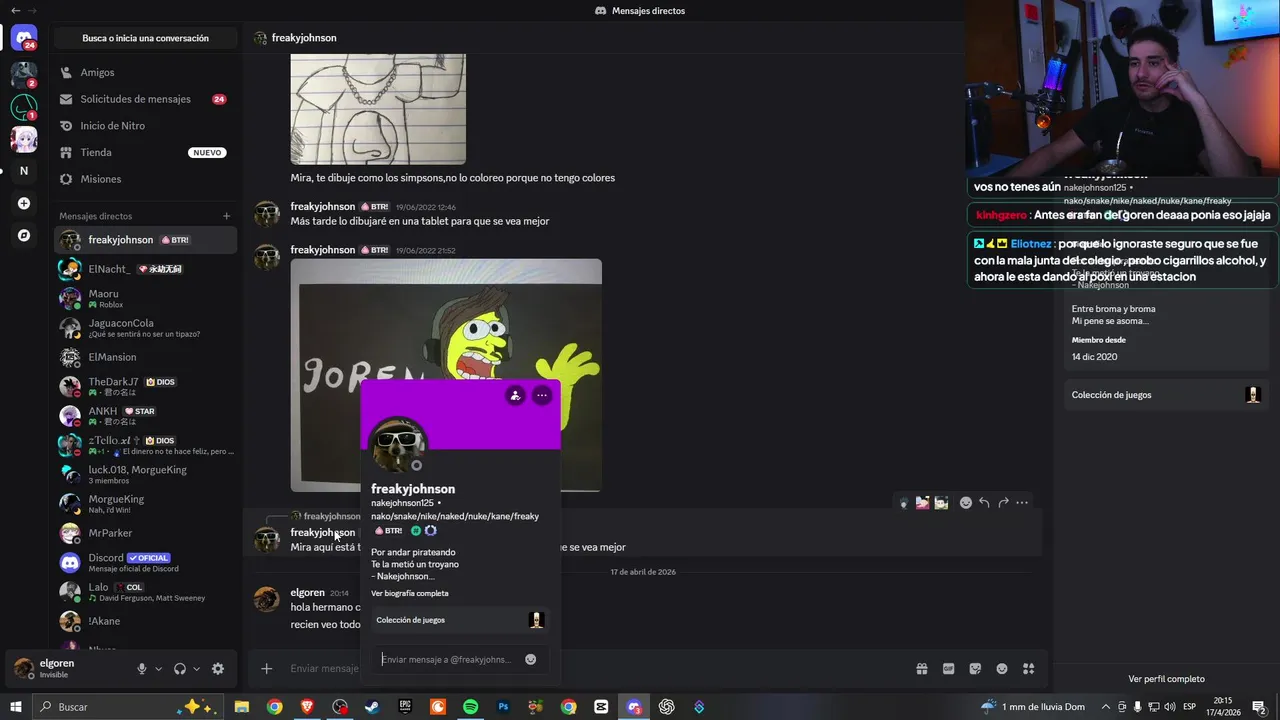Open Photoshop from the taskbar
The height and width of the screenshot is (720, 1280).
503,707
